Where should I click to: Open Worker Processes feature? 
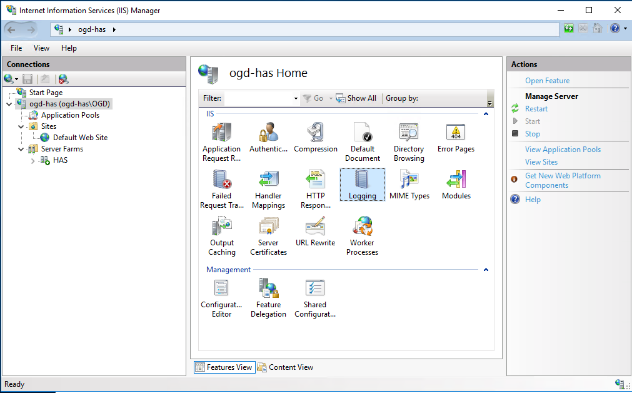coord(362,236)
